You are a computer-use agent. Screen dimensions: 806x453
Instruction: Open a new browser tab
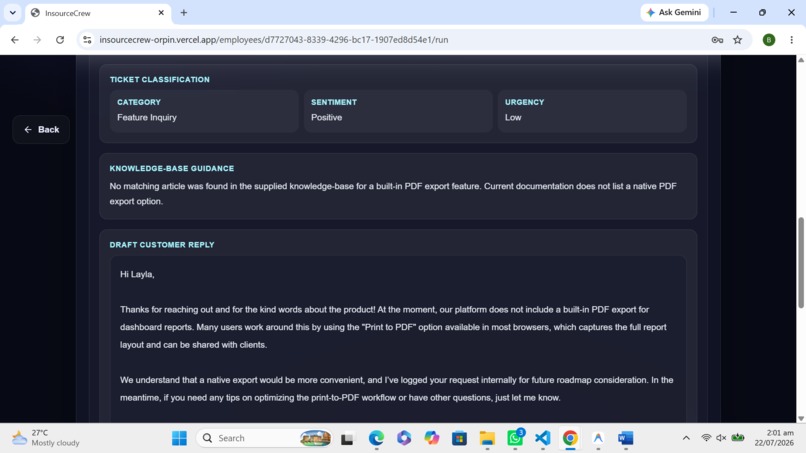point(184,13)
